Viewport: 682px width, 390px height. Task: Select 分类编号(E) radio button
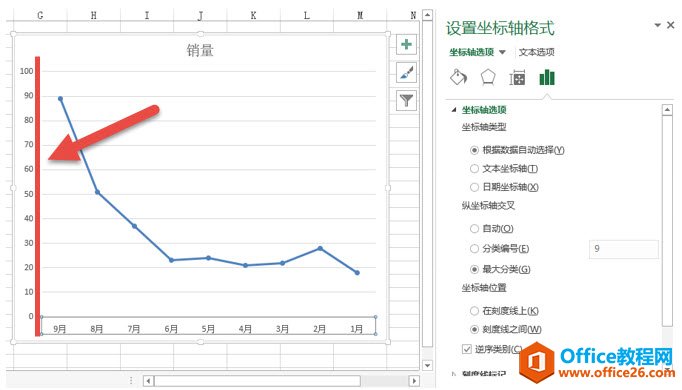[x=475, y=249]
